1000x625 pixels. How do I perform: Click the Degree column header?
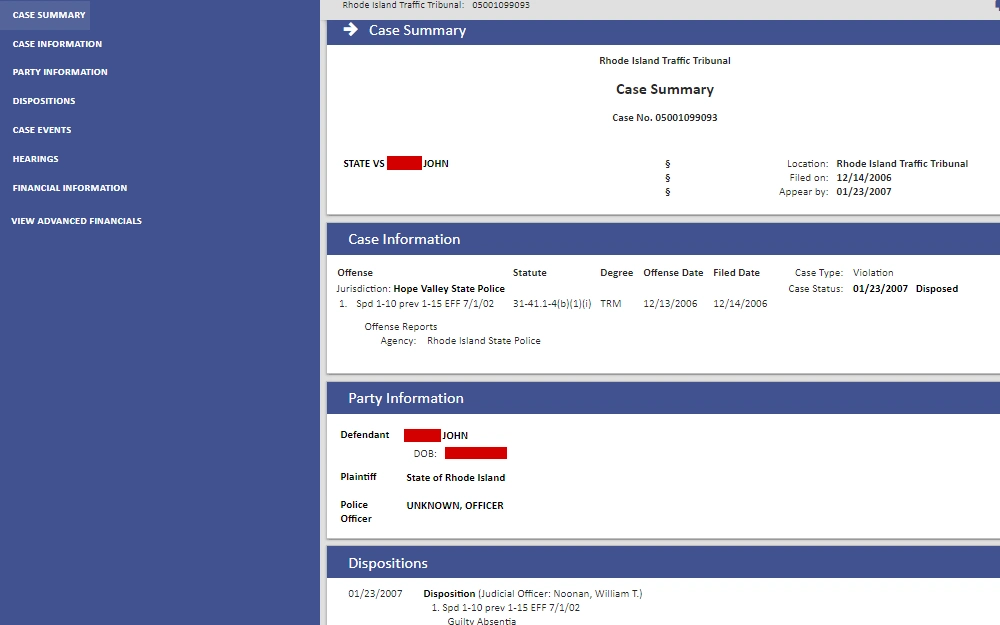tap(616, 272)
